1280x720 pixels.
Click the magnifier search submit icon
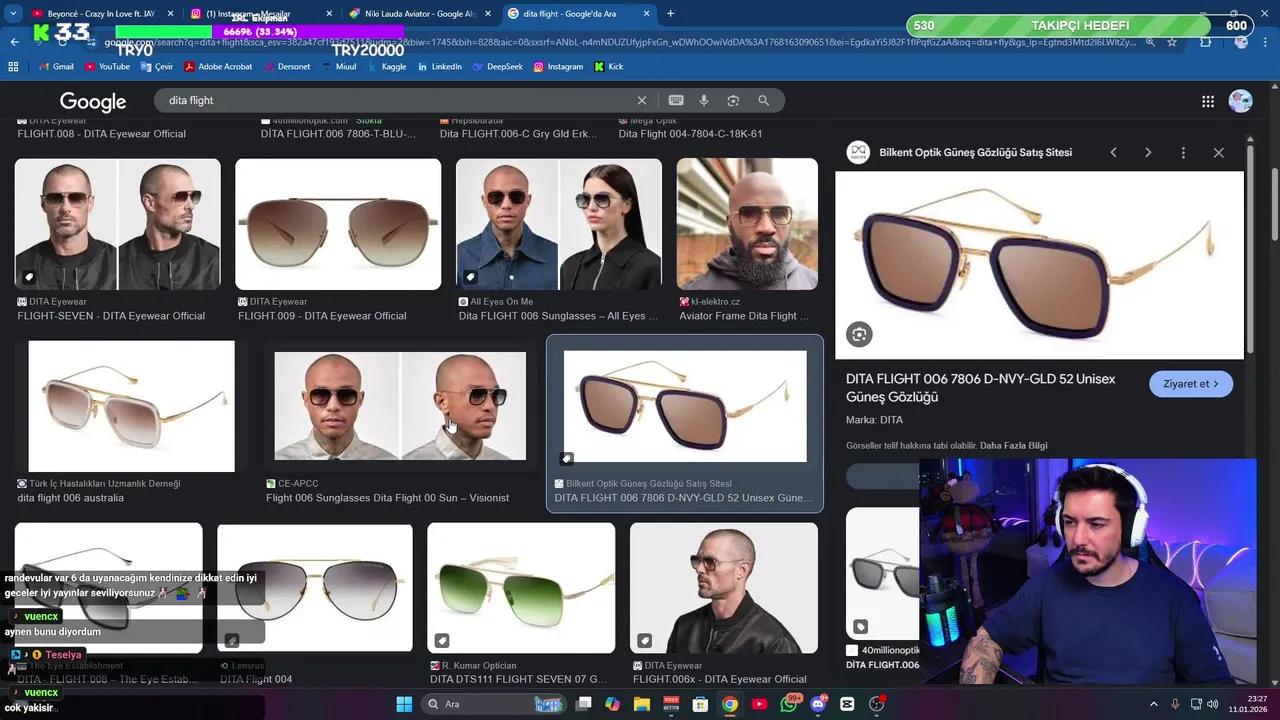tap(764, 100)
